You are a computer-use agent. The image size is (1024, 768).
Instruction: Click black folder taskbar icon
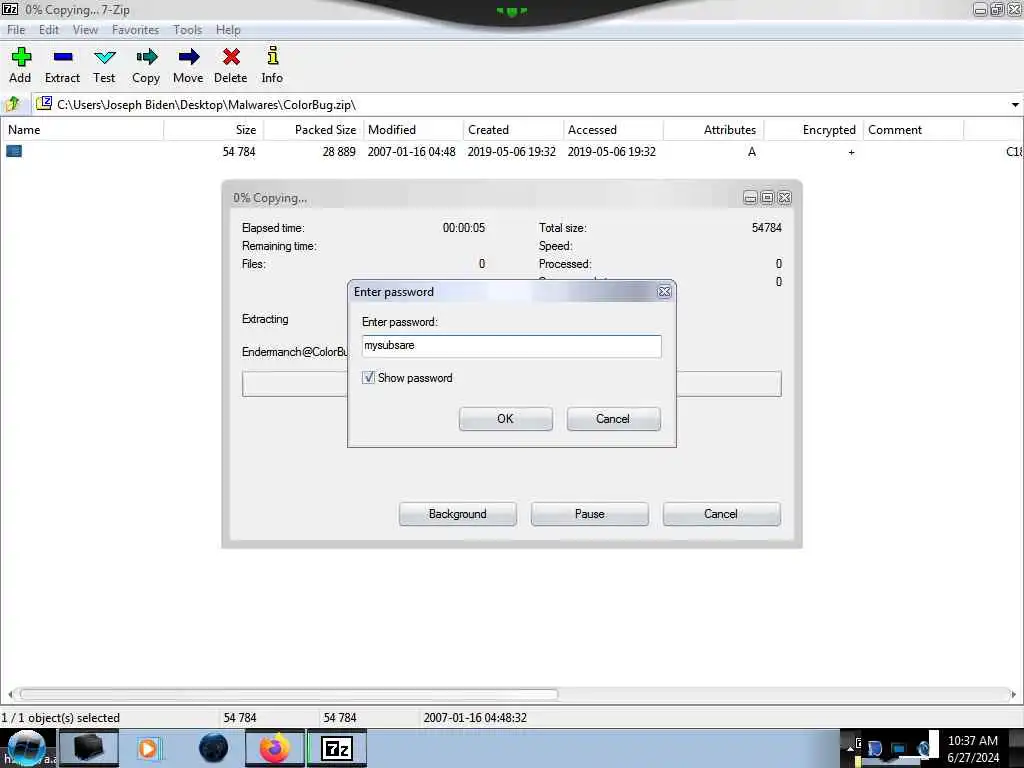coord(89,748)
